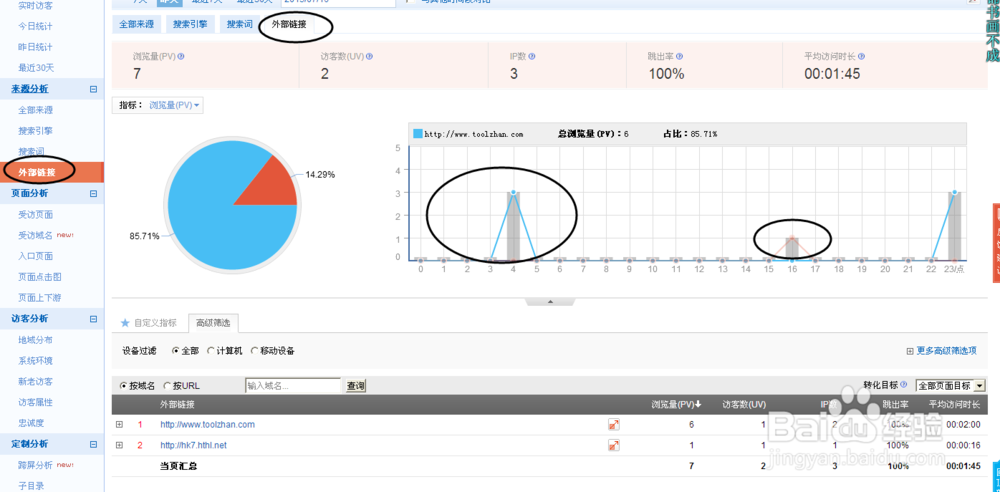Collapse 访客分析 sidebar section
The image size is (1000, 492).
click(93, 318)
